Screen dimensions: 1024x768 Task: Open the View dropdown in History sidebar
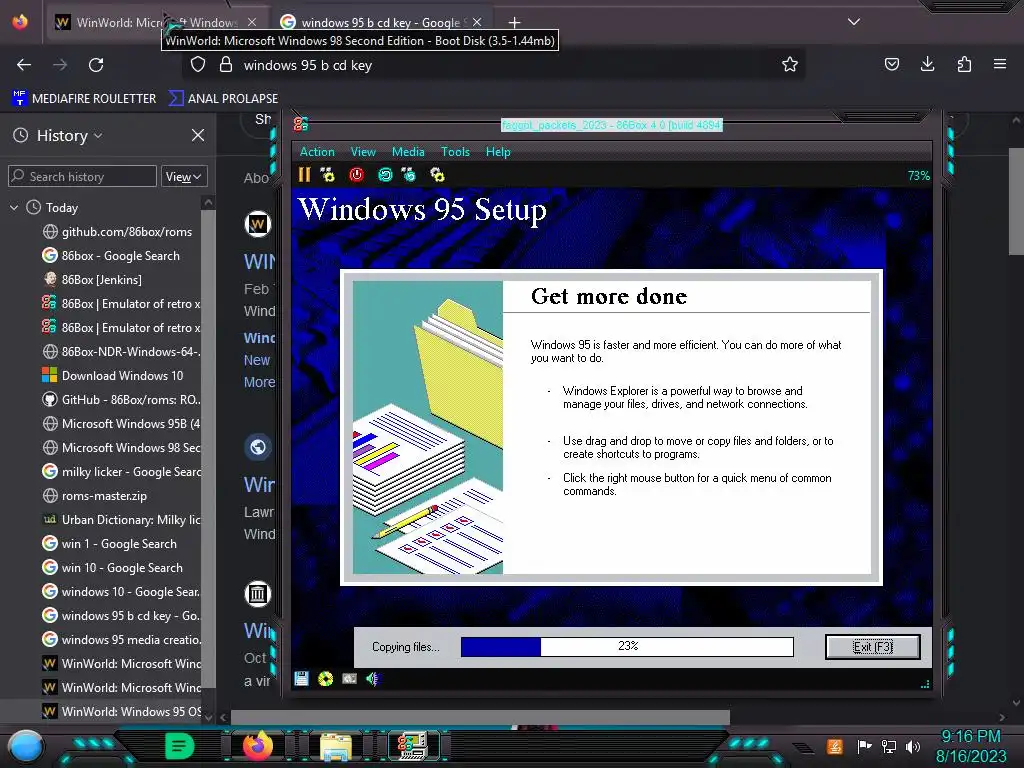pyautogui.click(x=184, y=176)
